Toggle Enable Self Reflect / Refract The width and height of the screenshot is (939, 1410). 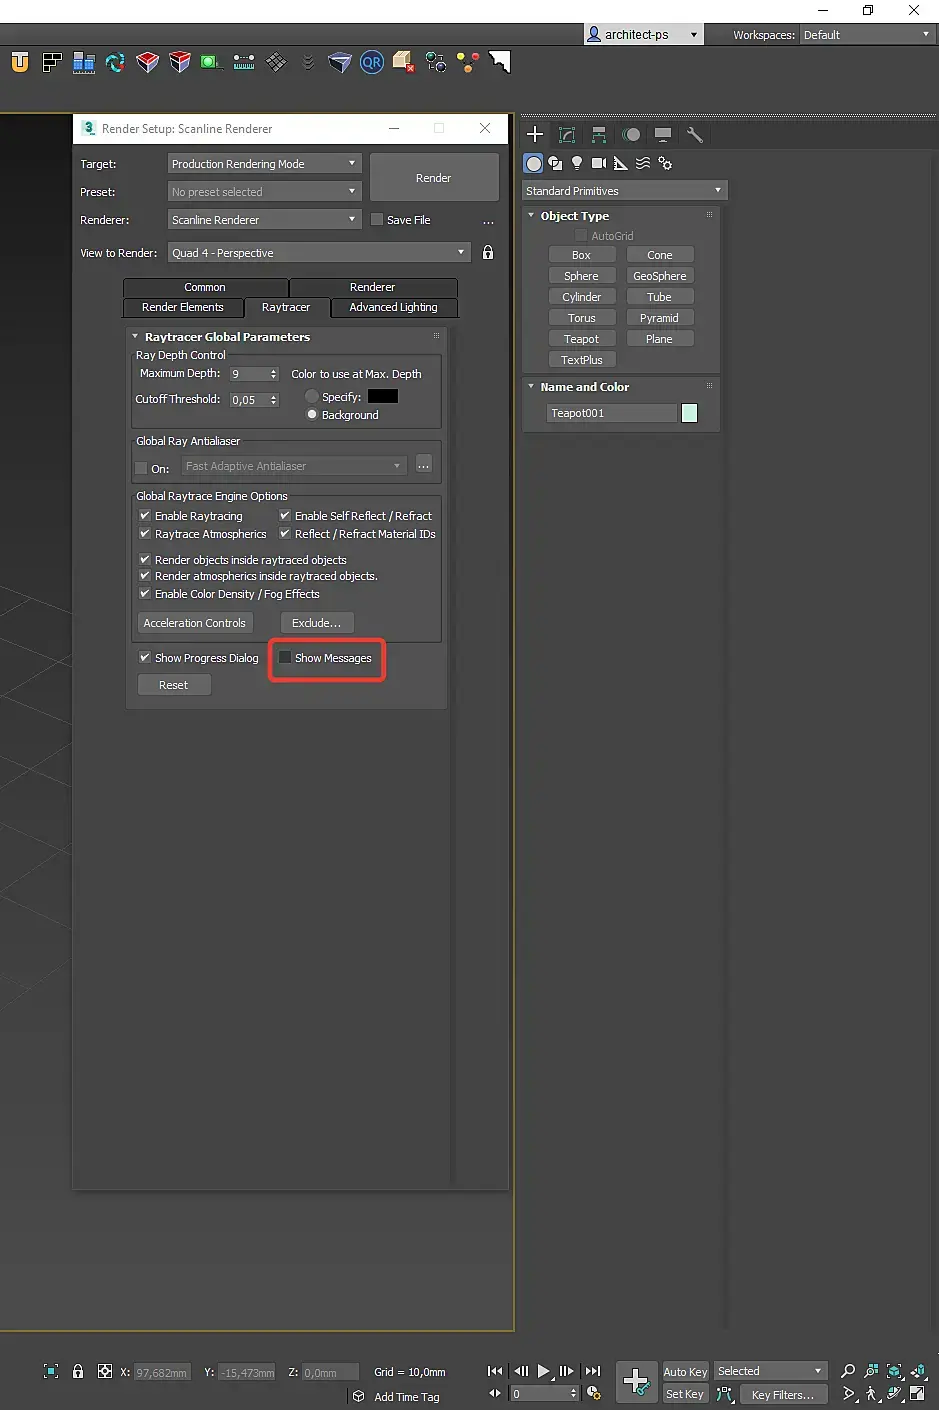click(285, 516)
